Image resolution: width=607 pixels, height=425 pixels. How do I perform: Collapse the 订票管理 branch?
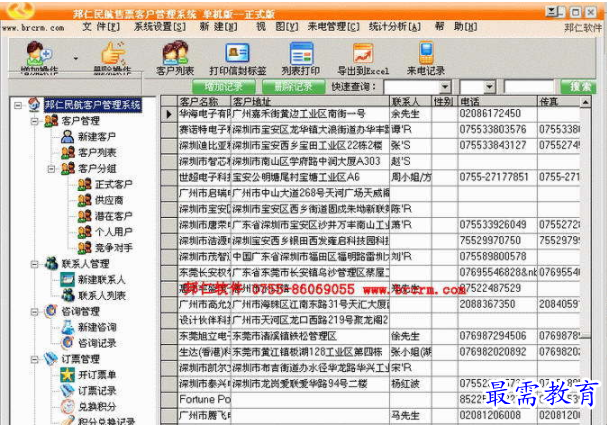34,359
